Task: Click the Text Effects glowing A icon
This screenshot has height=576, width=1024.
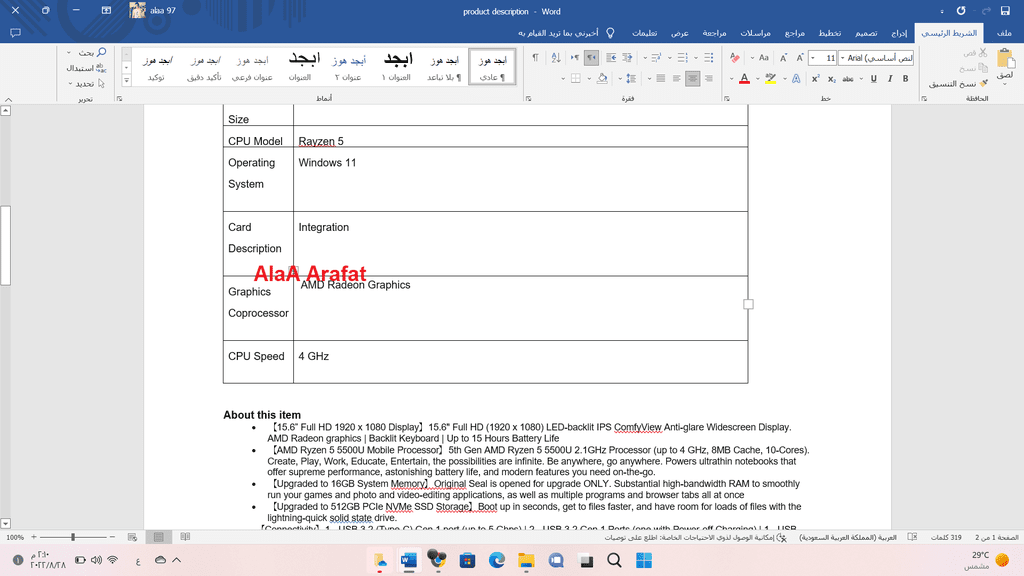Action: coord(796,78)
